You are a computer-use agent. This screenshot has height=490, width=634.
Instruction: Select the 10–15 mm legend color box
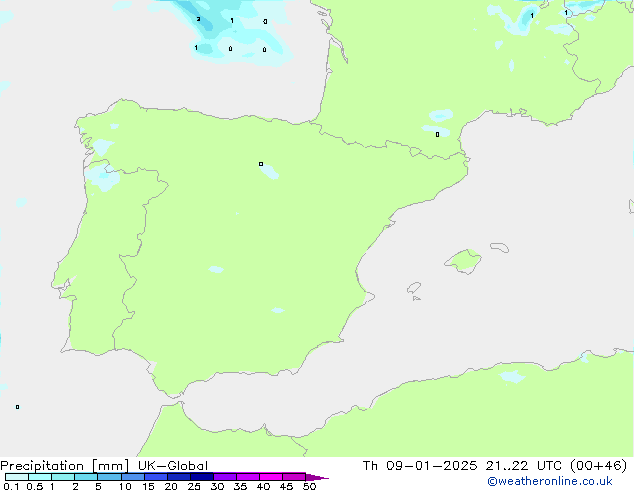133,477
